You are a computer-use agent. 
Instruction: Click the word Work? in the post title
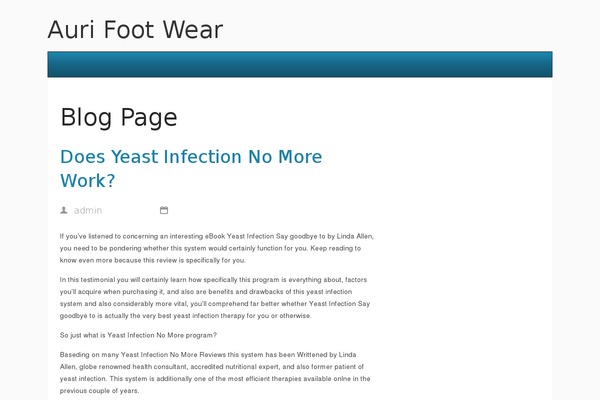[x=88, y=181]
